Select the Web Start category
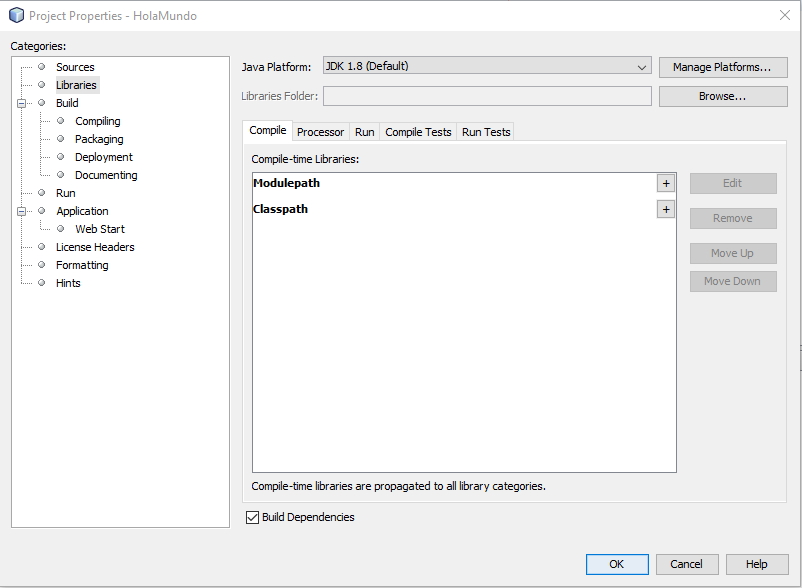 [x=100, y=229]
